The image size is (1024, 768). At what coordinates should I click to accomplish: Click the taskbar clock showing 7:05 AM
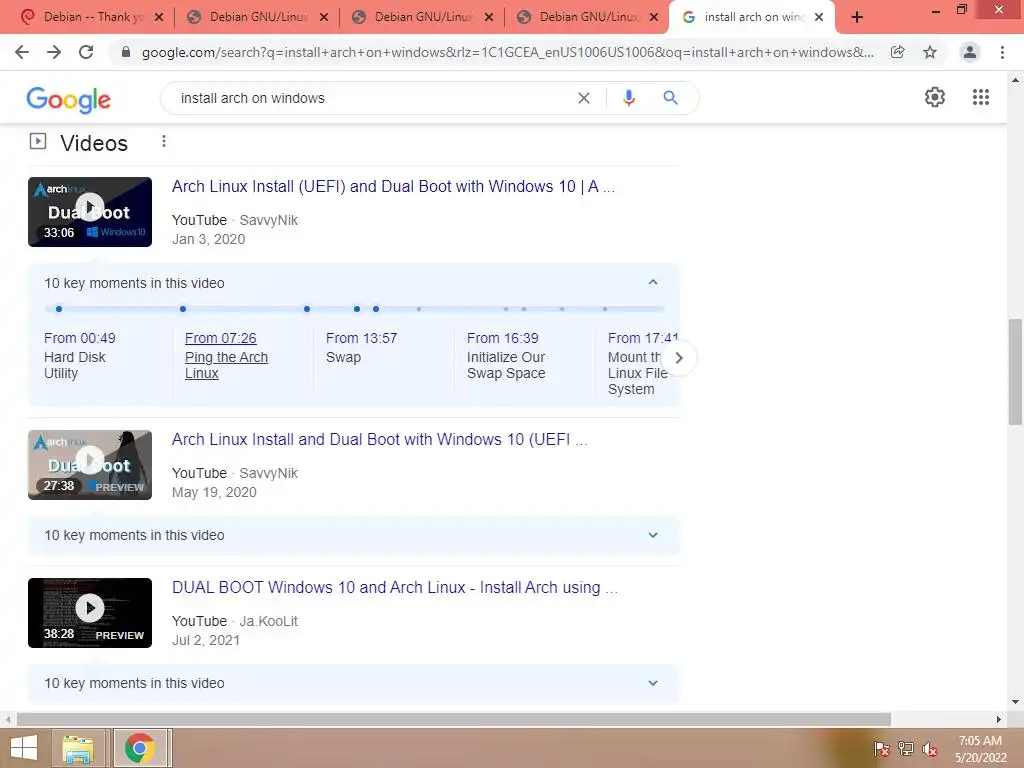980,749
